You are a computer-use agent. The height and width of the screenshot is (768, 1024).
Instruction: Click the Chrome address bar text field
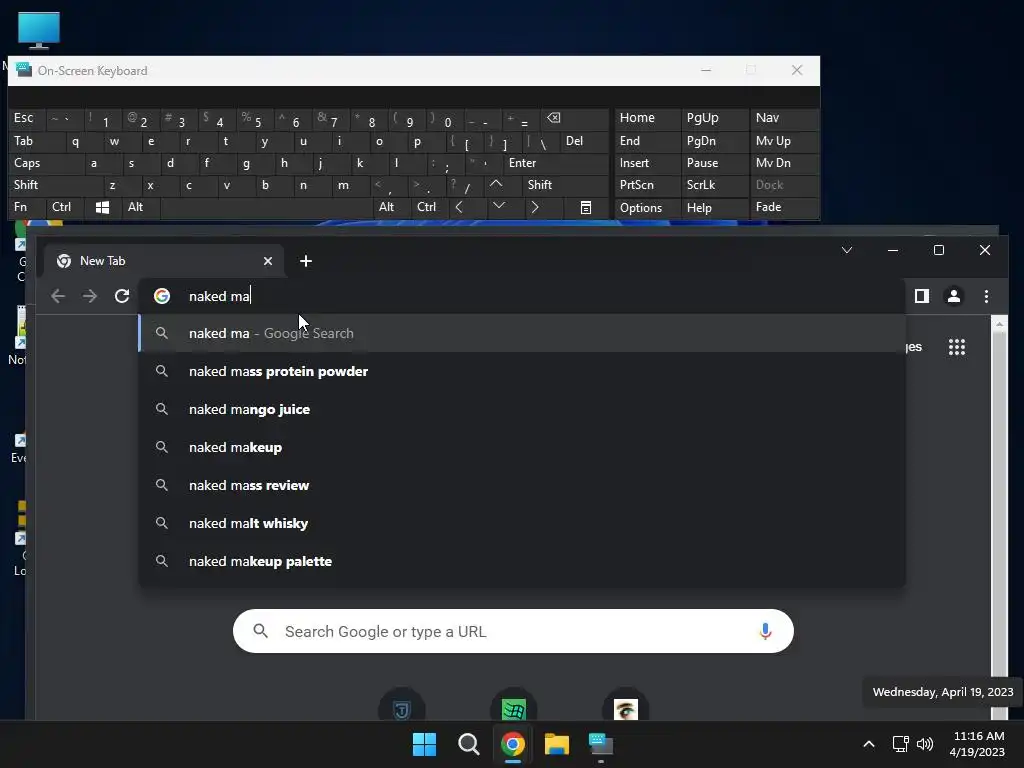coord(521,296)
